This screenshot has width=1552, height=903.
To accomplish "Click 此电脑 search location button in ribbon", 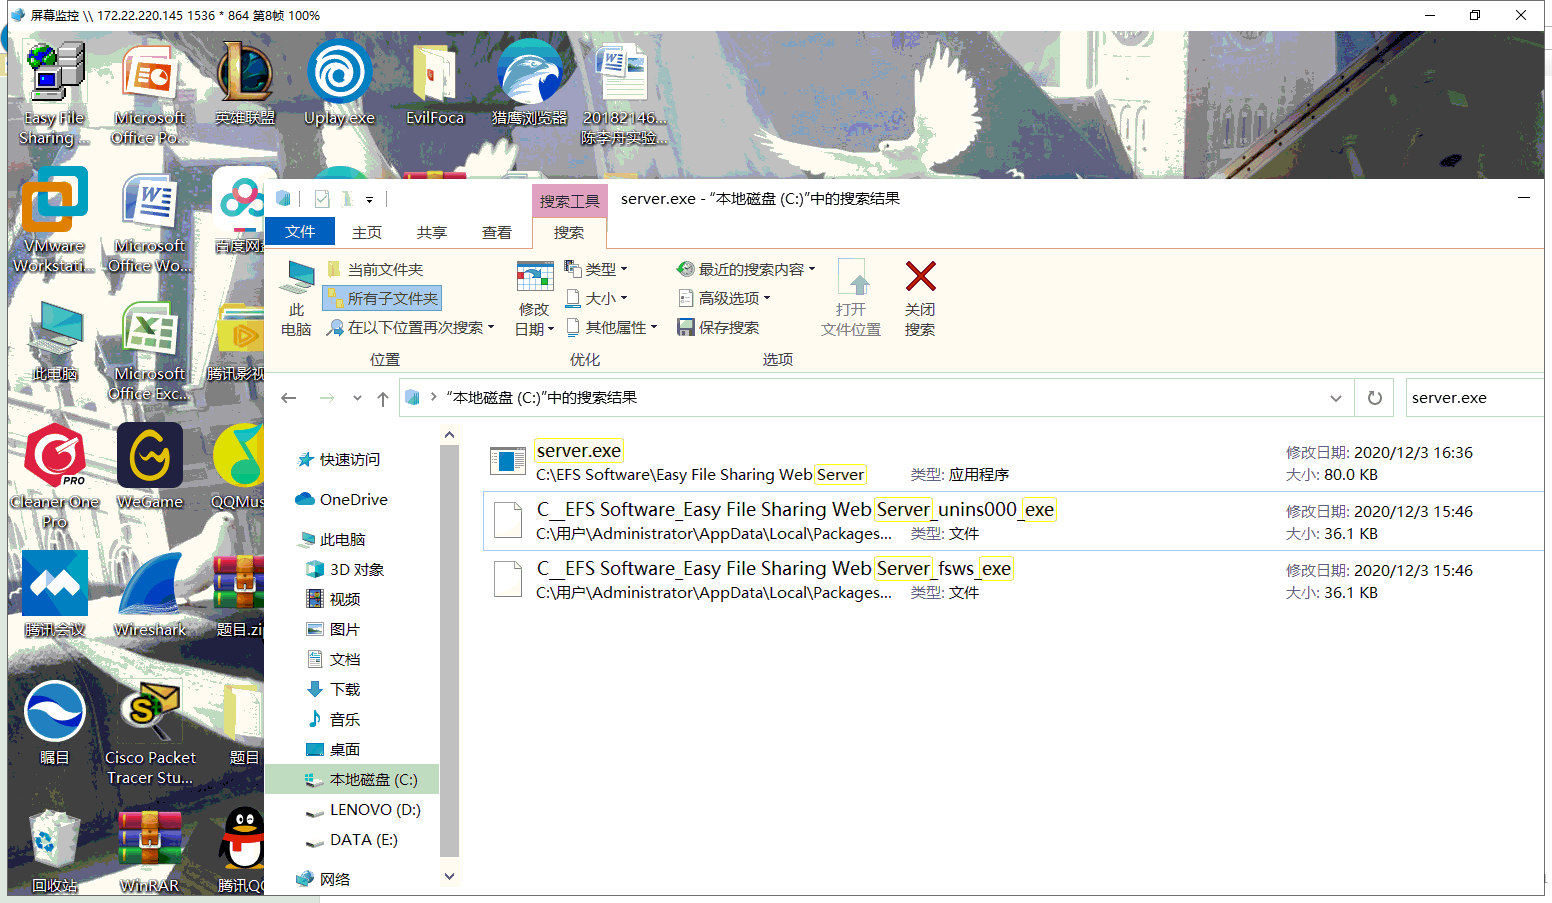I will pyautogui.click(x=296, y=298).
